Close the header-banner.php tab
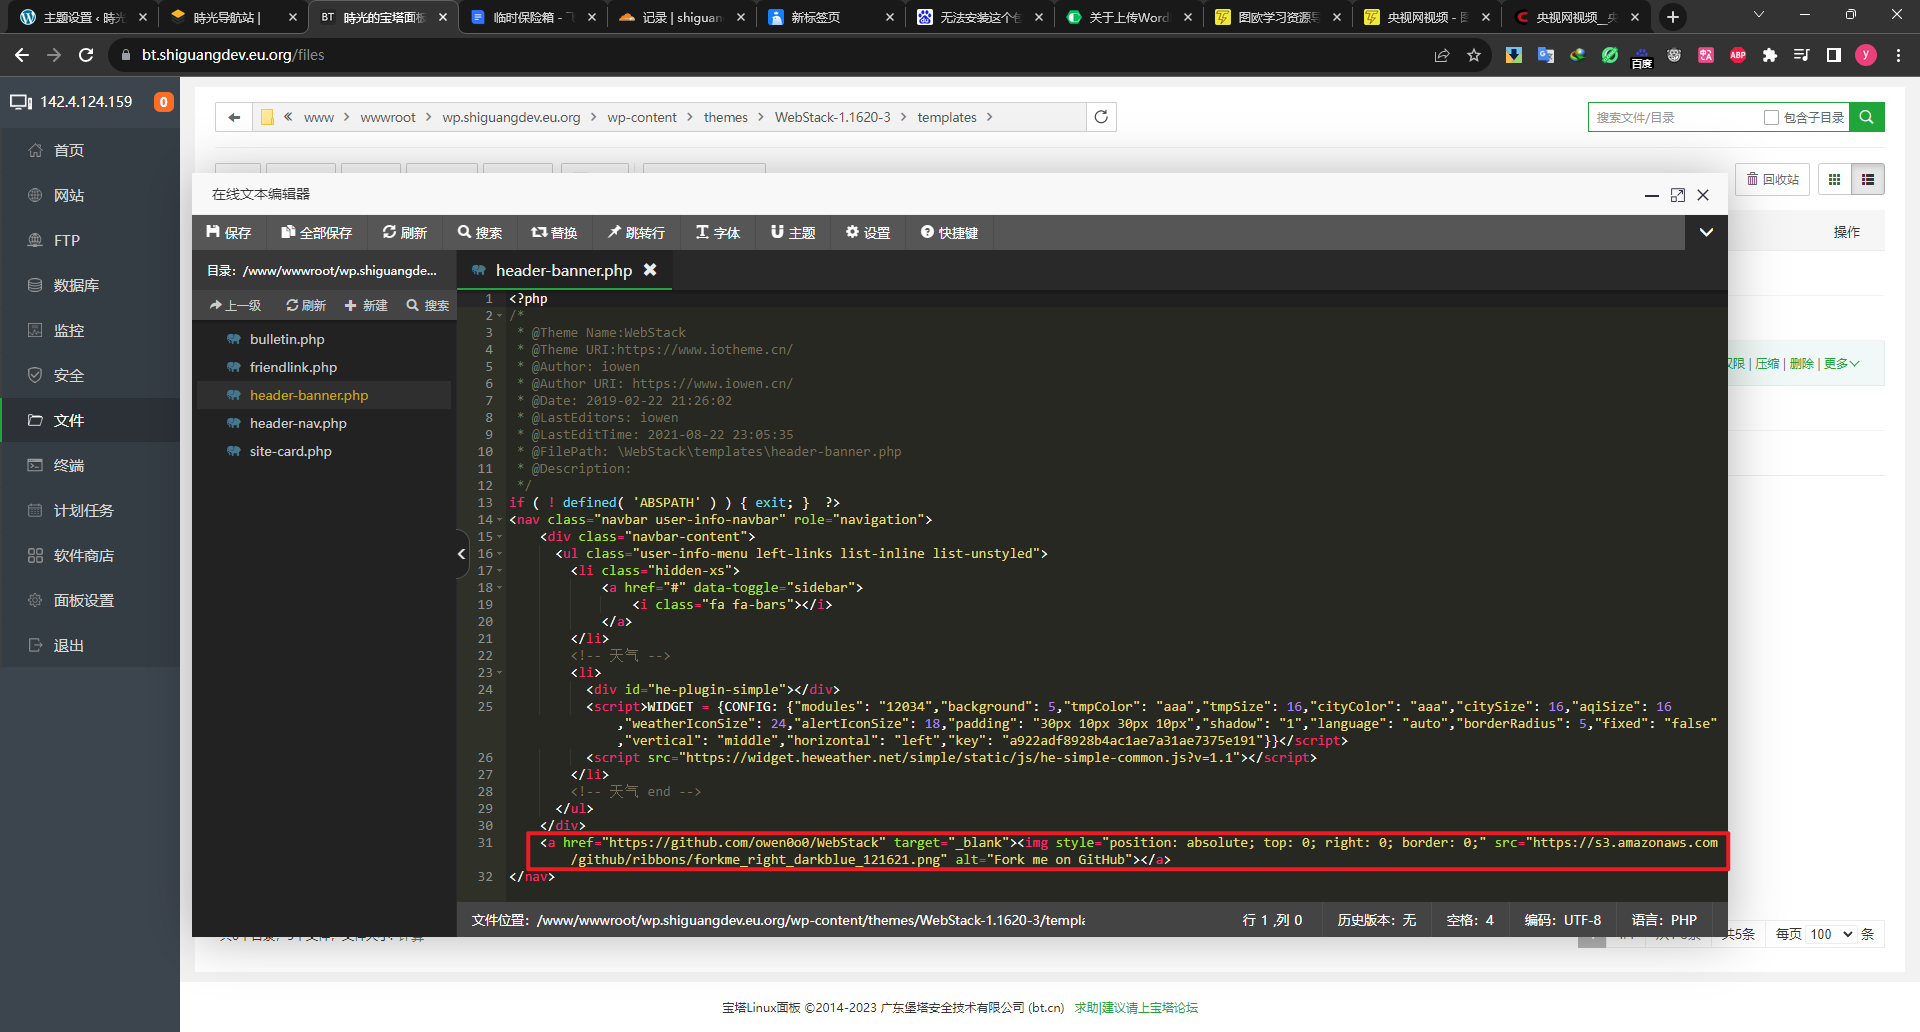Image resolution: width=1920 pixels, height=1032 pixels. (650, 270)
